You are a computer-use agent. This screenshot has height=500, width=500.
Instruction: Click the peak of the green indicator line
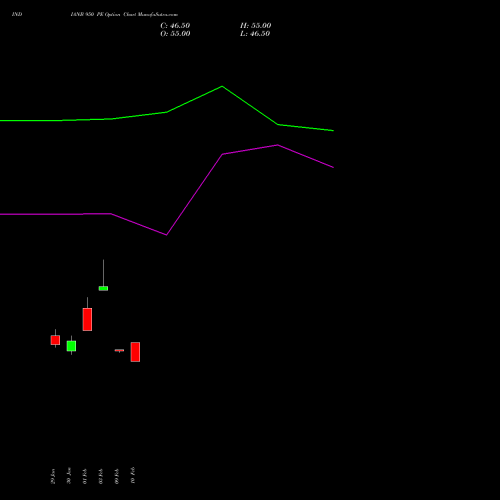click(x=222, y=86)
